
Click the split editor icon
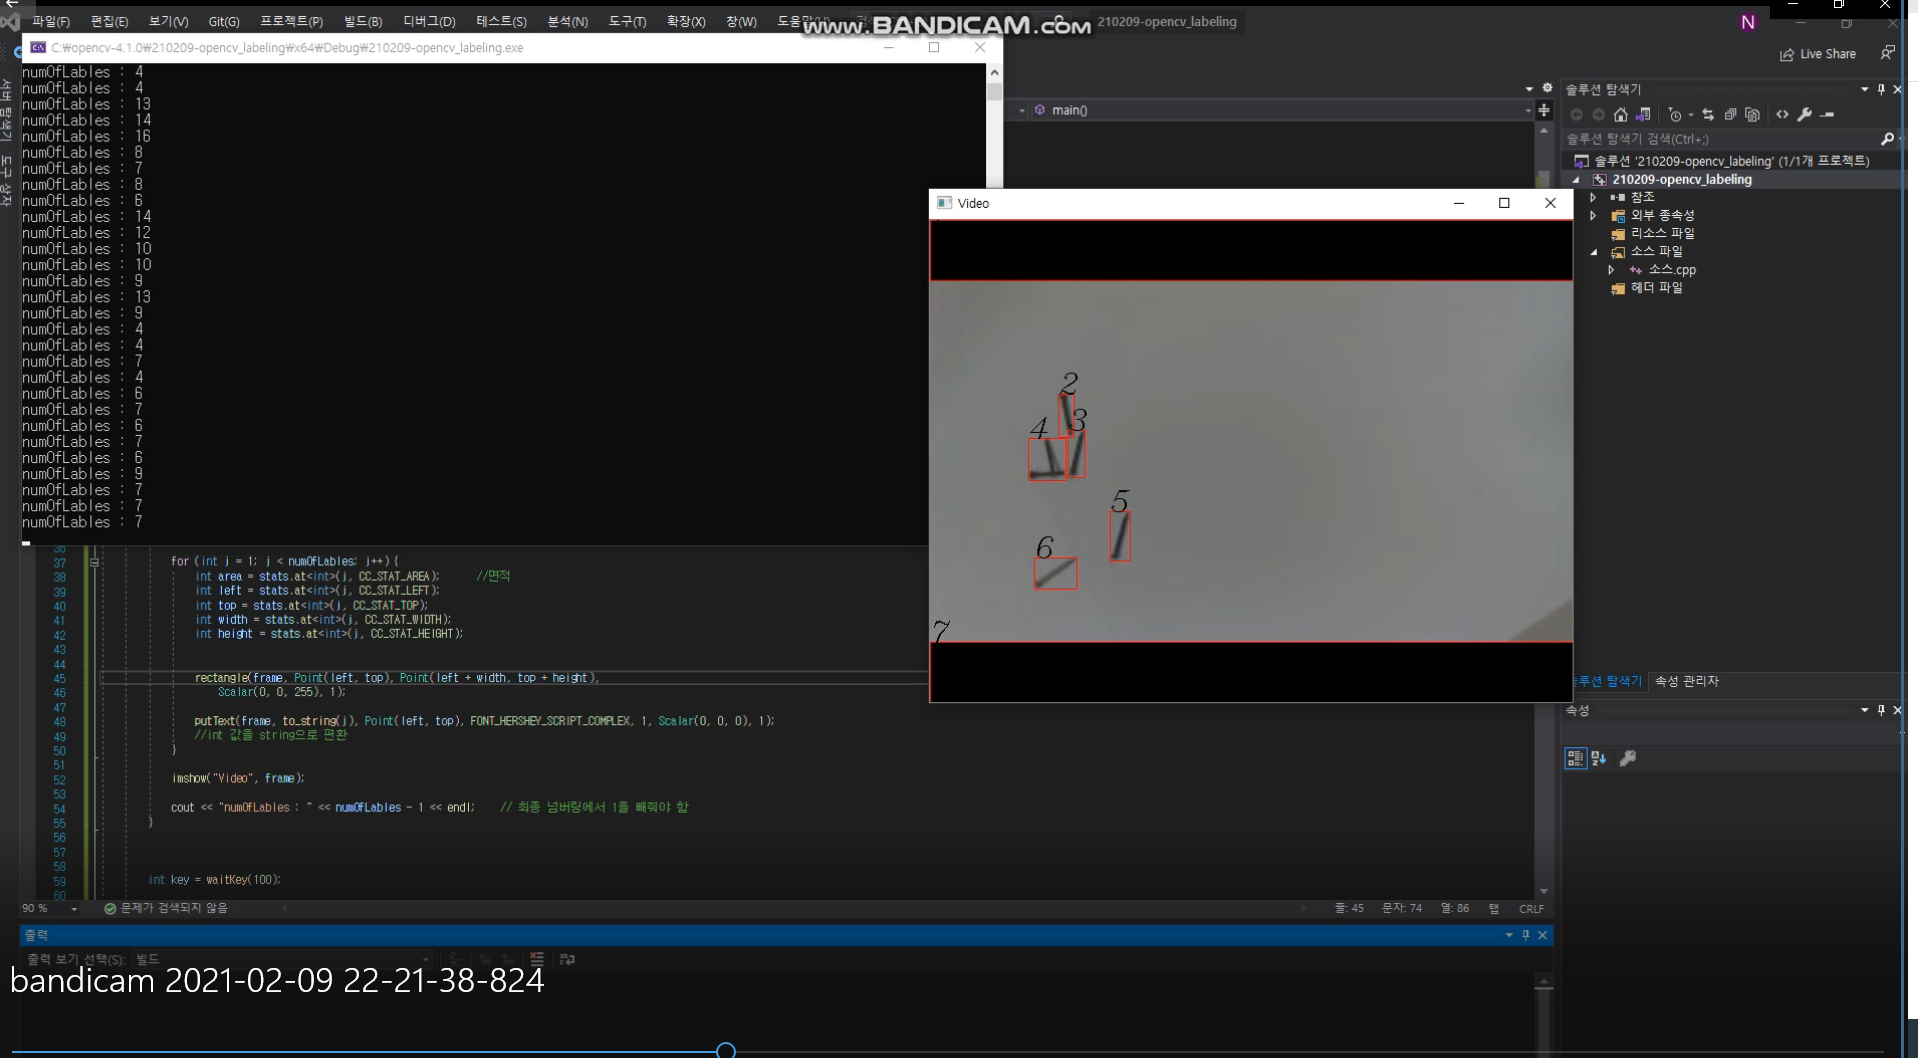point(1544,110)
